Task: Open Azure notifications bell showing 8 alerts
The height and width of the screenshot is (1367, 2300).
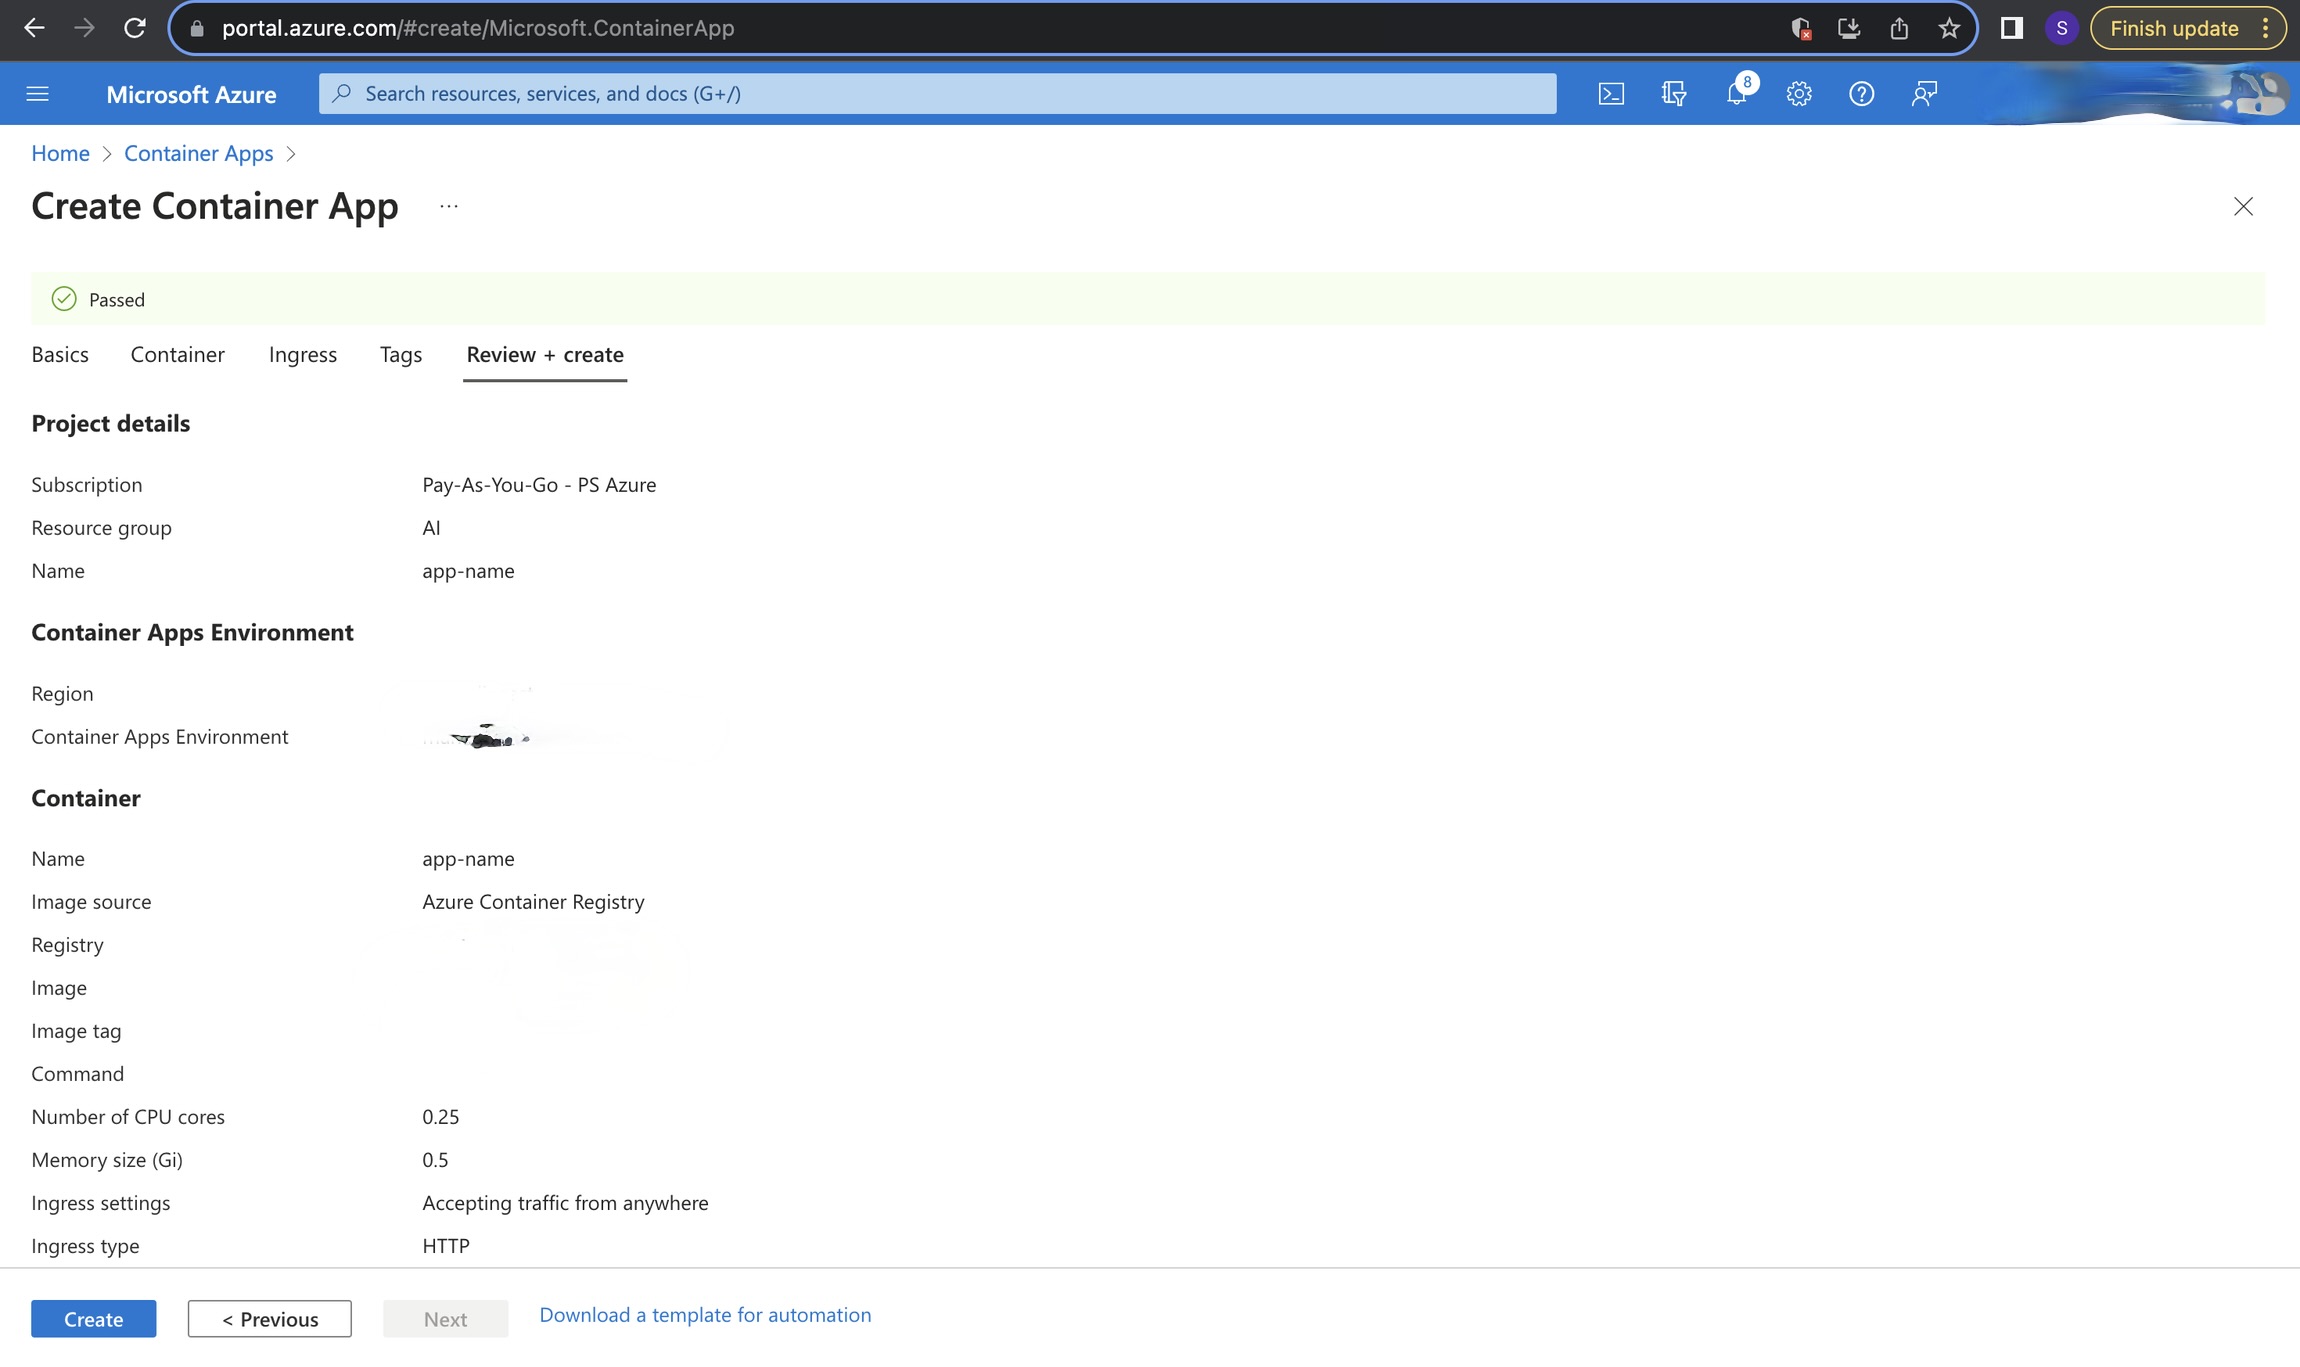Action: 1737,93
